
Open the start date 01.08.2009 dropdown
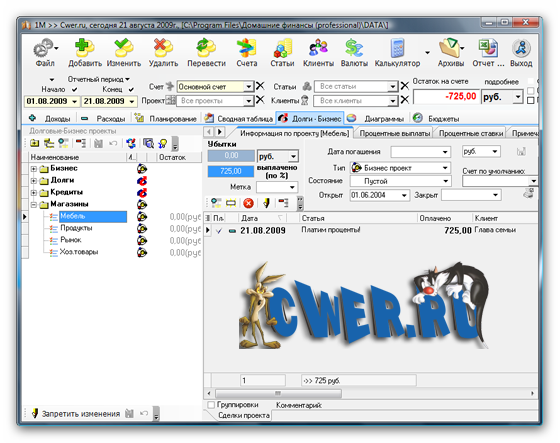point(74,101)
